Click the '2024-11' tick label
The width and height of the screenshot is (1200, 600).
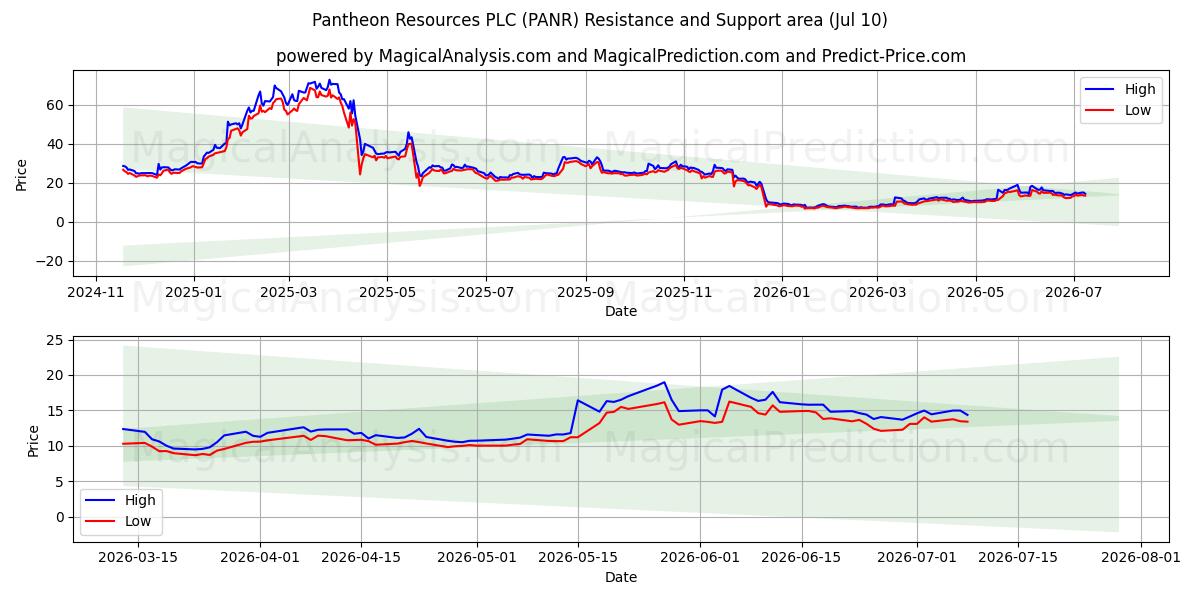click(96, 293)
